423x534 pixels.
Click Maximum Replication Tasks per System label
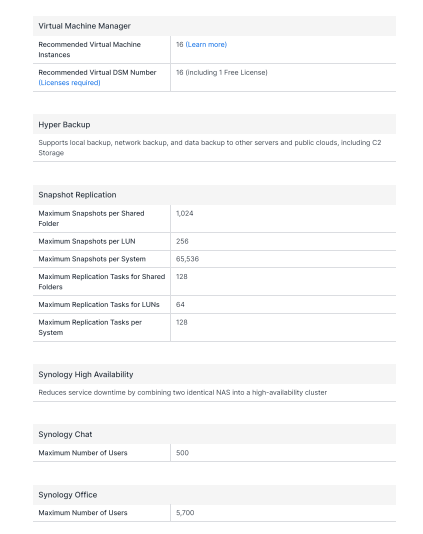point(90,327)
